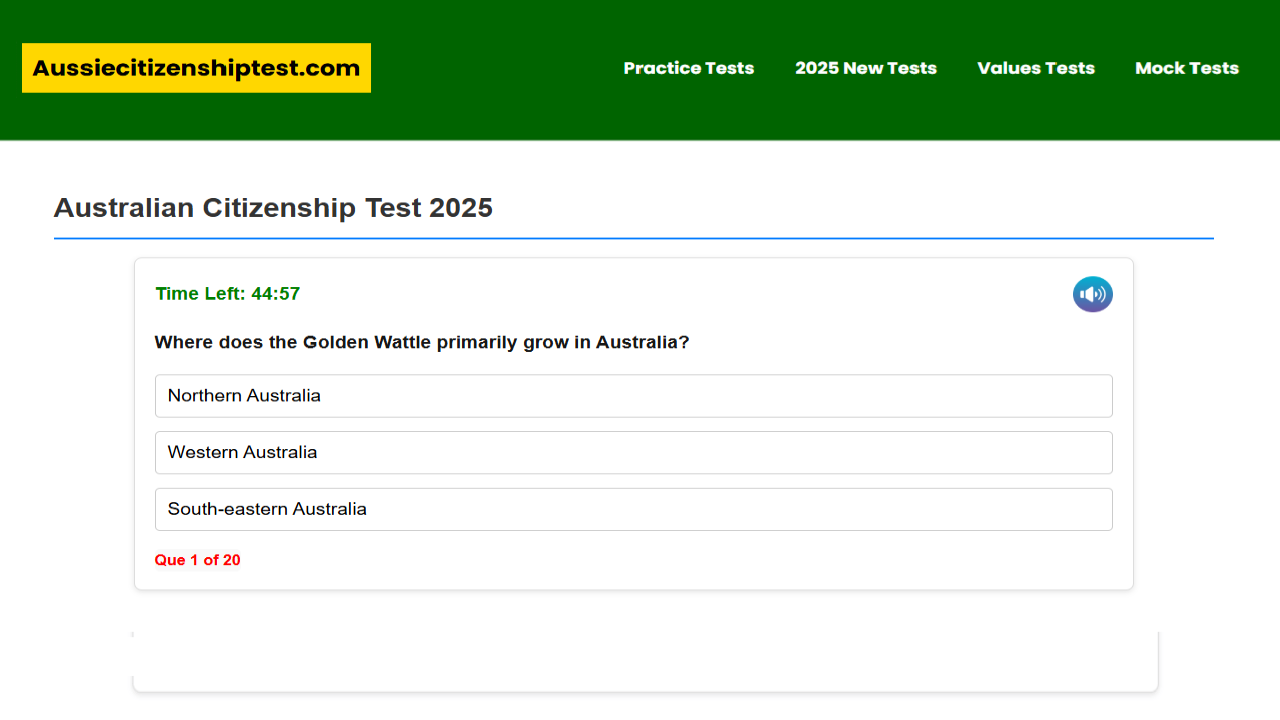The width and height of the screenshot is (1280, 720).
Task: Click the blue divider line under the heading
Action: [x=633, y=238]
